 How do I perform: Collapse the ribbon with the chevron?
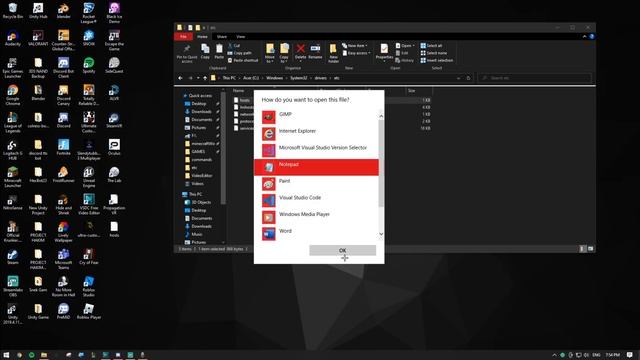pyautogui.click(x=584, y=37)
